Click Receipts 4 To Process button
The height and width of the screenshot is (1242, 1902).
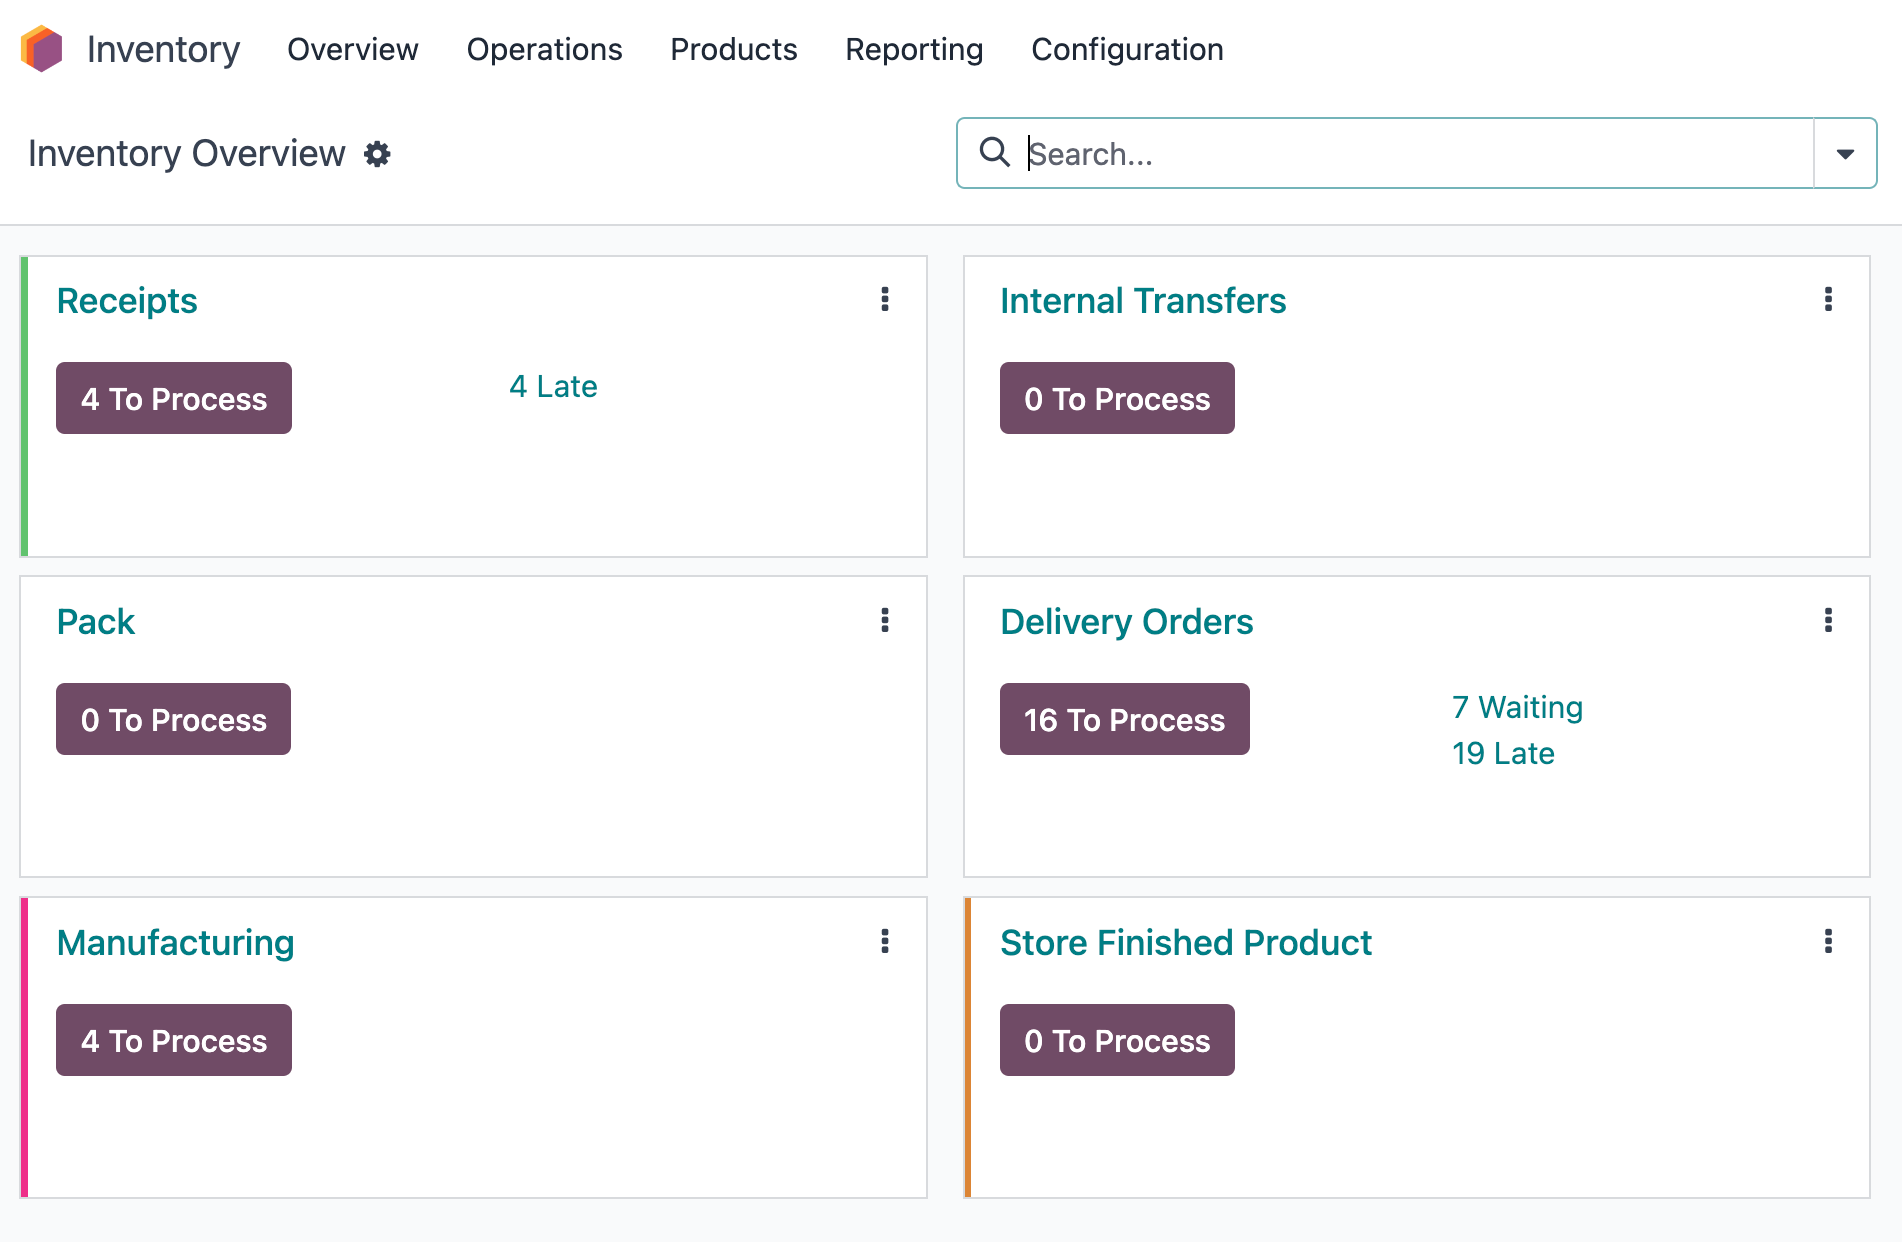pos(174,398)
